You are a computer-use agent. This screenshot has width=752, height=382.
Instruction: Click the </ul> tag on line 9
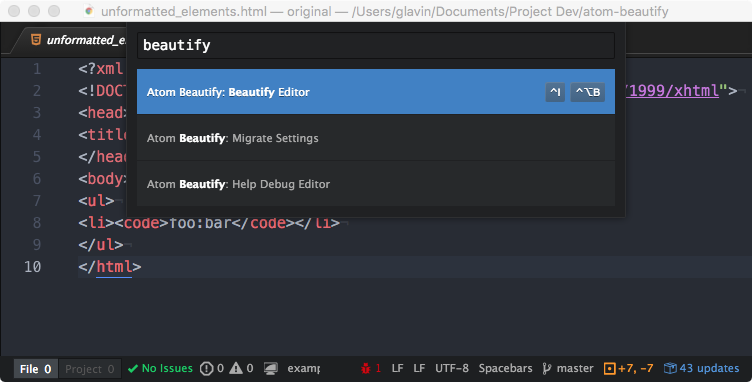pos(101,244)
